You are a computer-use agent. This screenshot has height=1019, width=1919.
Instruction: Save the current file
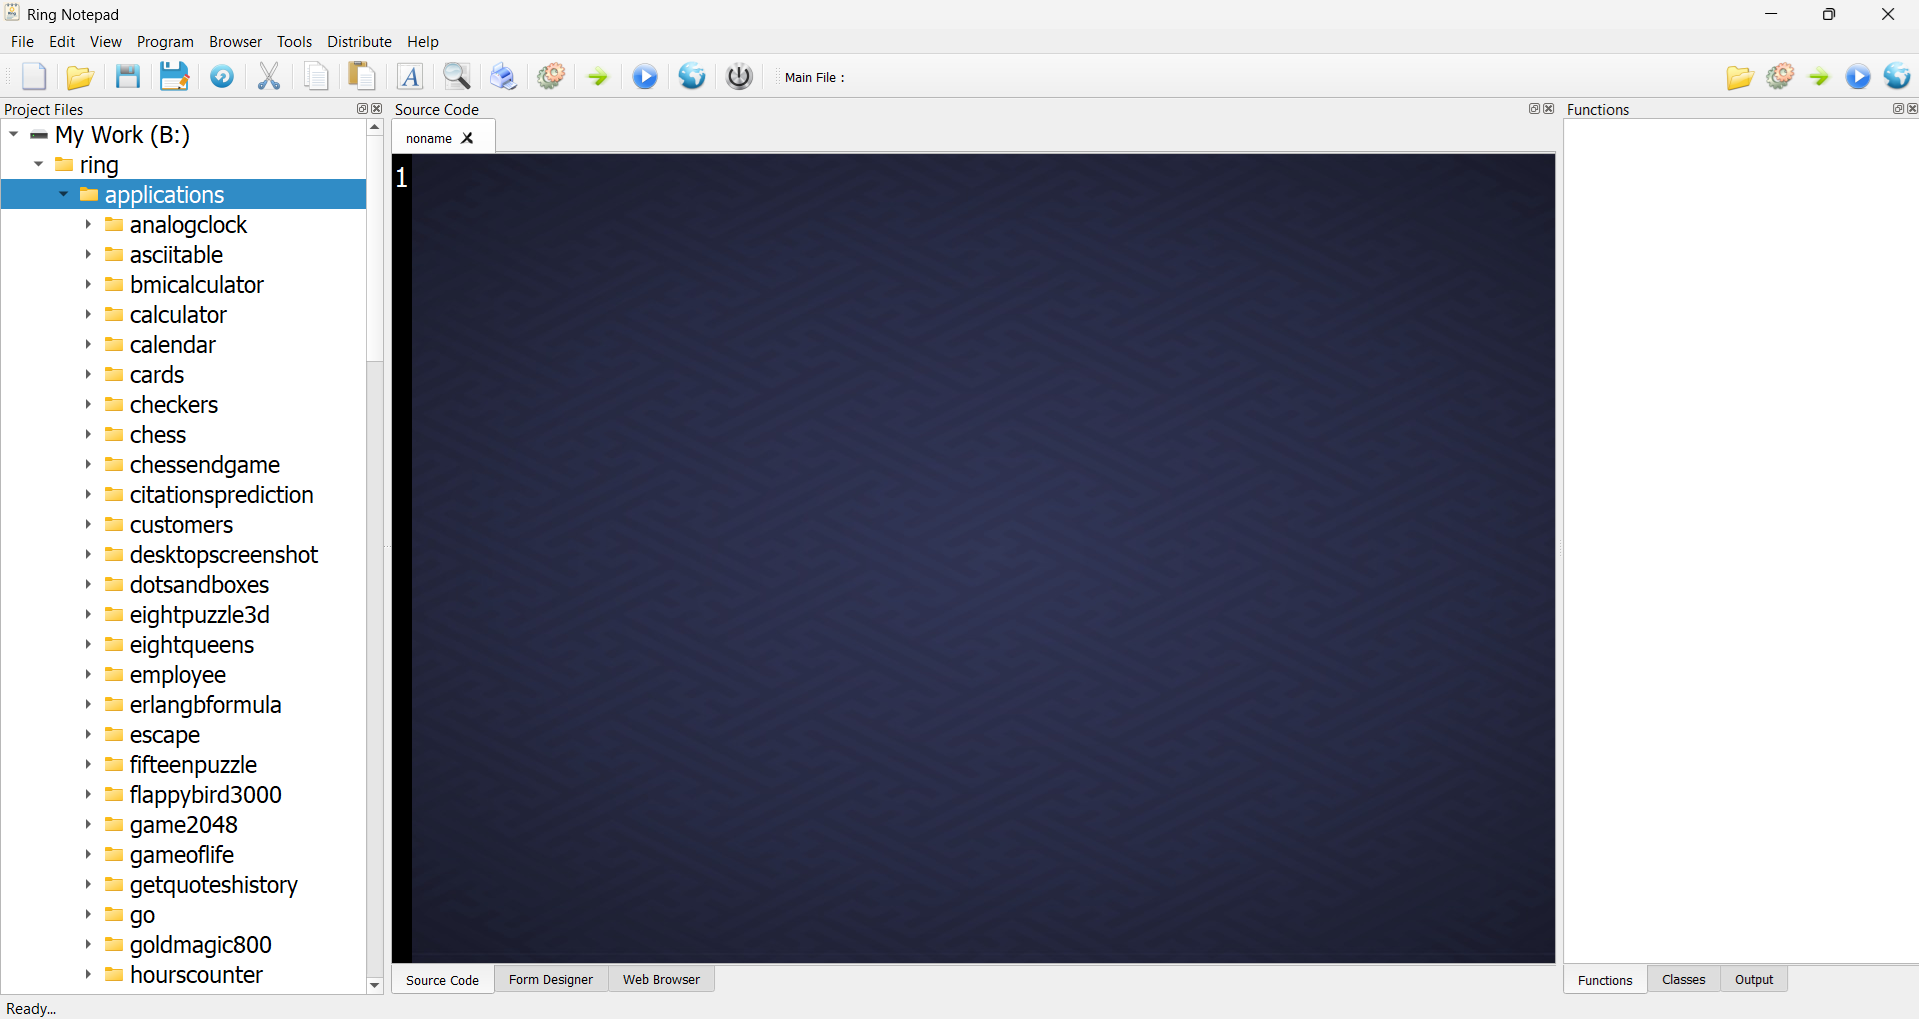click(x=127, y=76)
